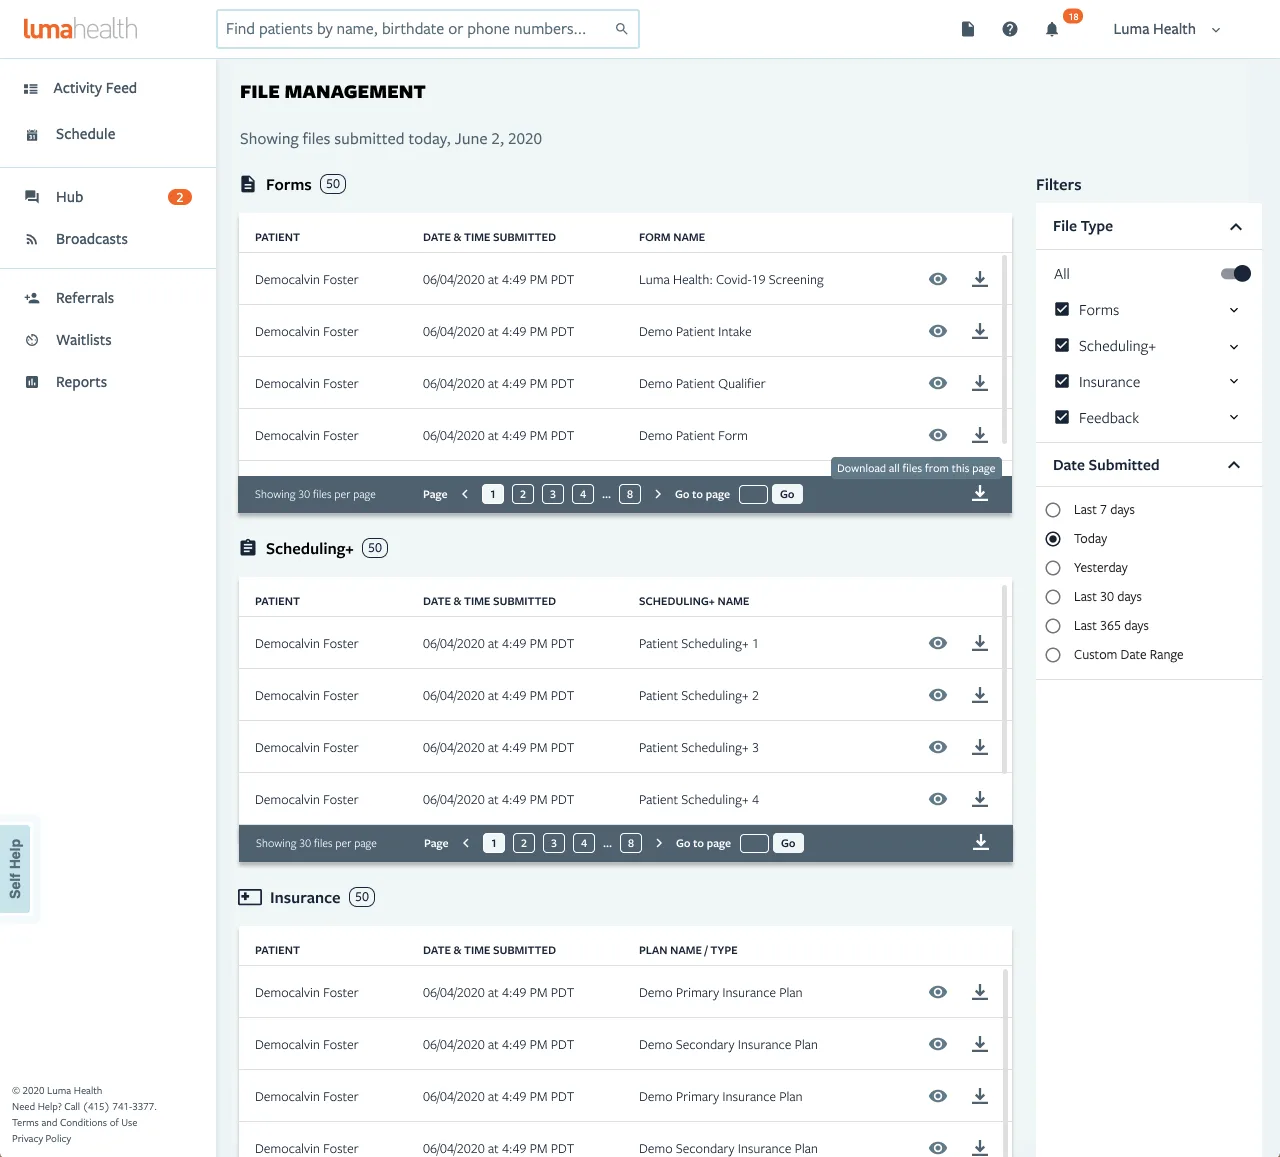Open Terms and Conditions of Use link
The width and height of the screenshot is (1280, 1157).
coord(75,1122)
